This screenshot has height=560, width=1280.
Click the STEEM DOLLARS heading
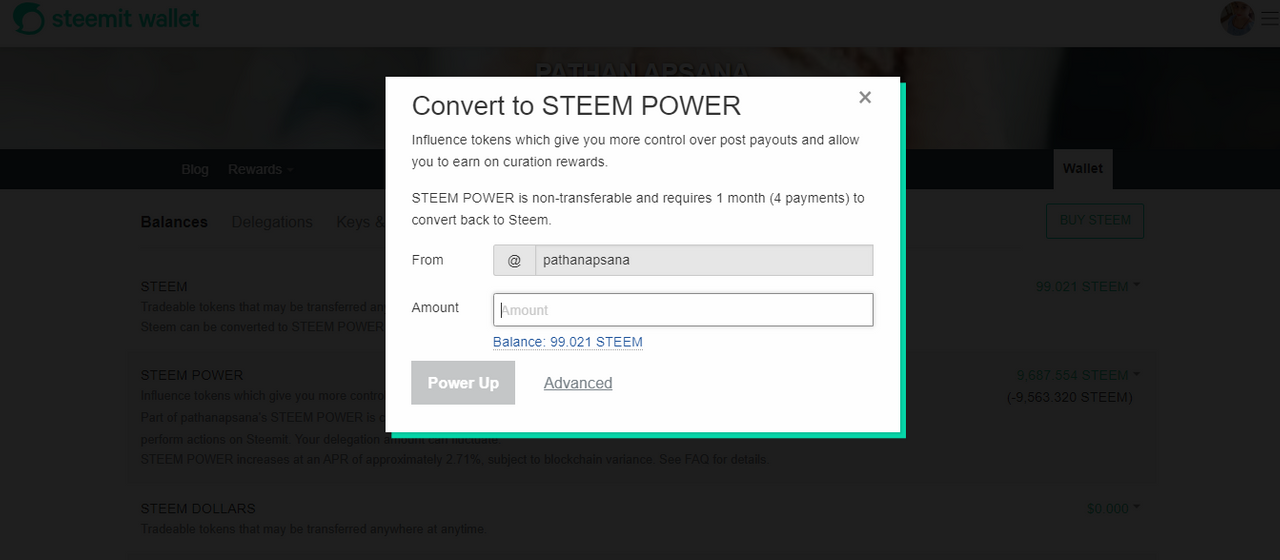pos(198,509)
